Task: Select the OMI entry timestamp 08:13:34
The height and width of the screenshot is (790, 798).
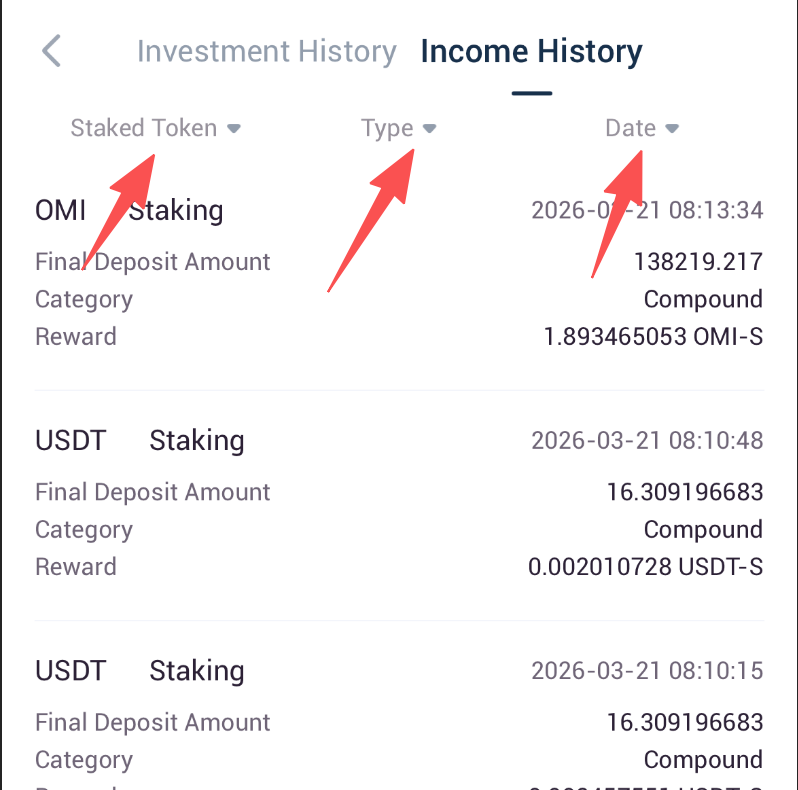Action: pyautogui.click(x=647, y=210)
